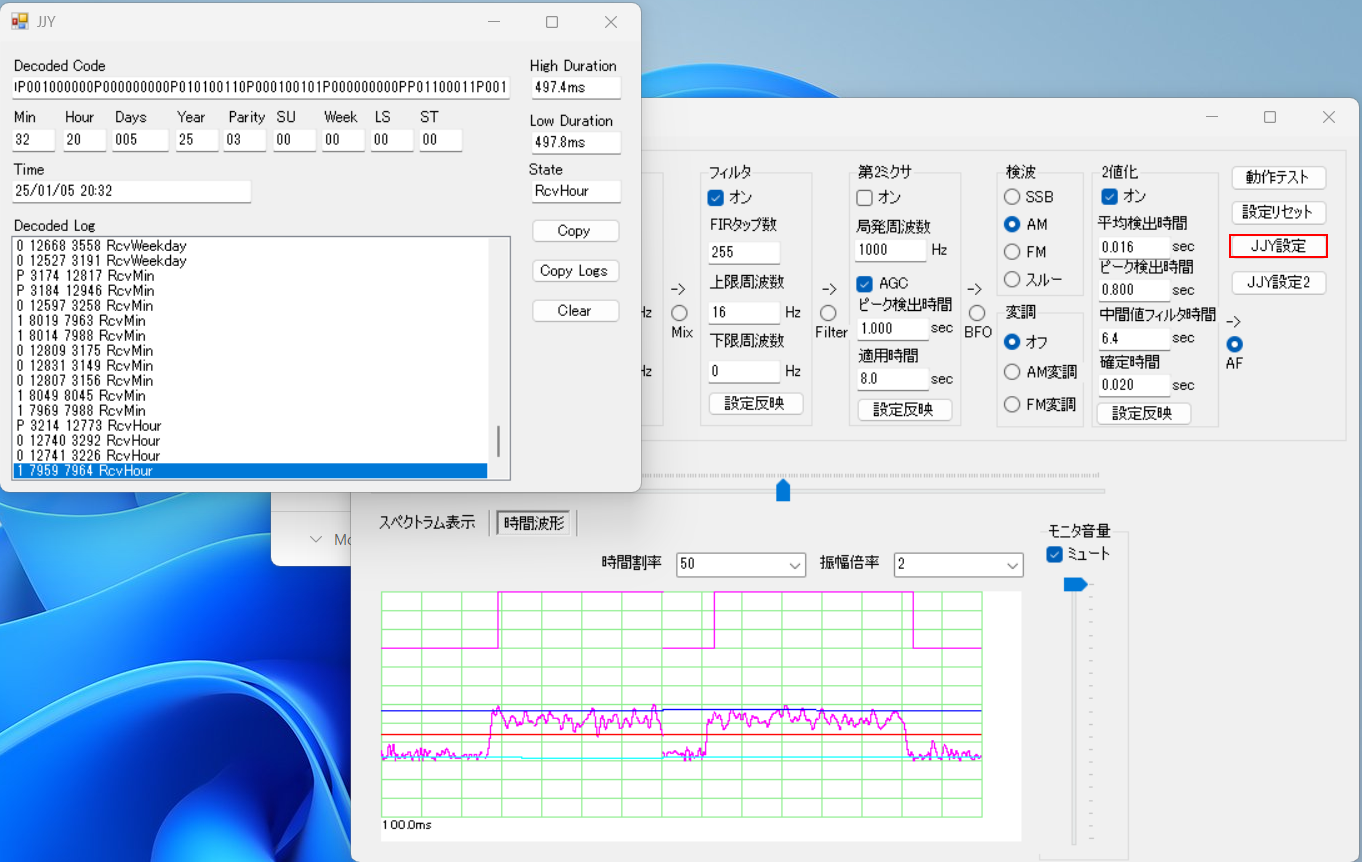Click the FIRタップ数 input field
This screenshot has height=862, width=1362.
[744, 252]
